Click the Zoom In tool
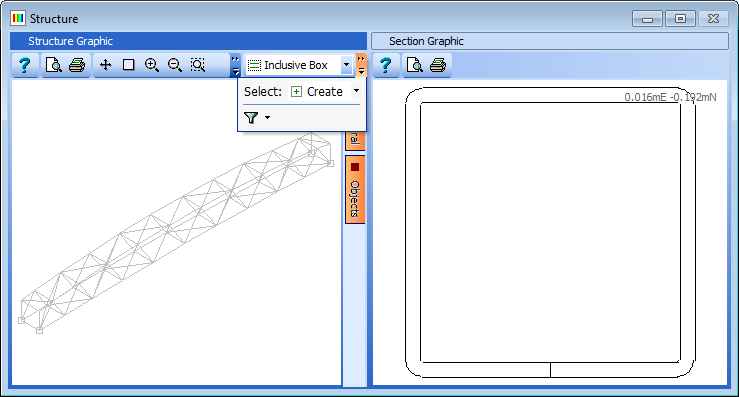Screen dimensions: 739x397 tap(152, 65)
